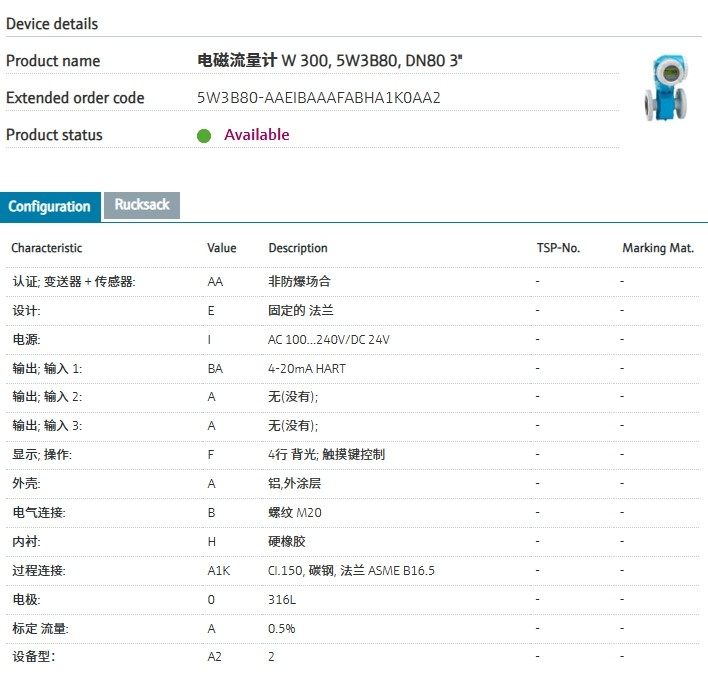Click the Available product status text
Screen dimensions: 708x676
coord(257,135)
